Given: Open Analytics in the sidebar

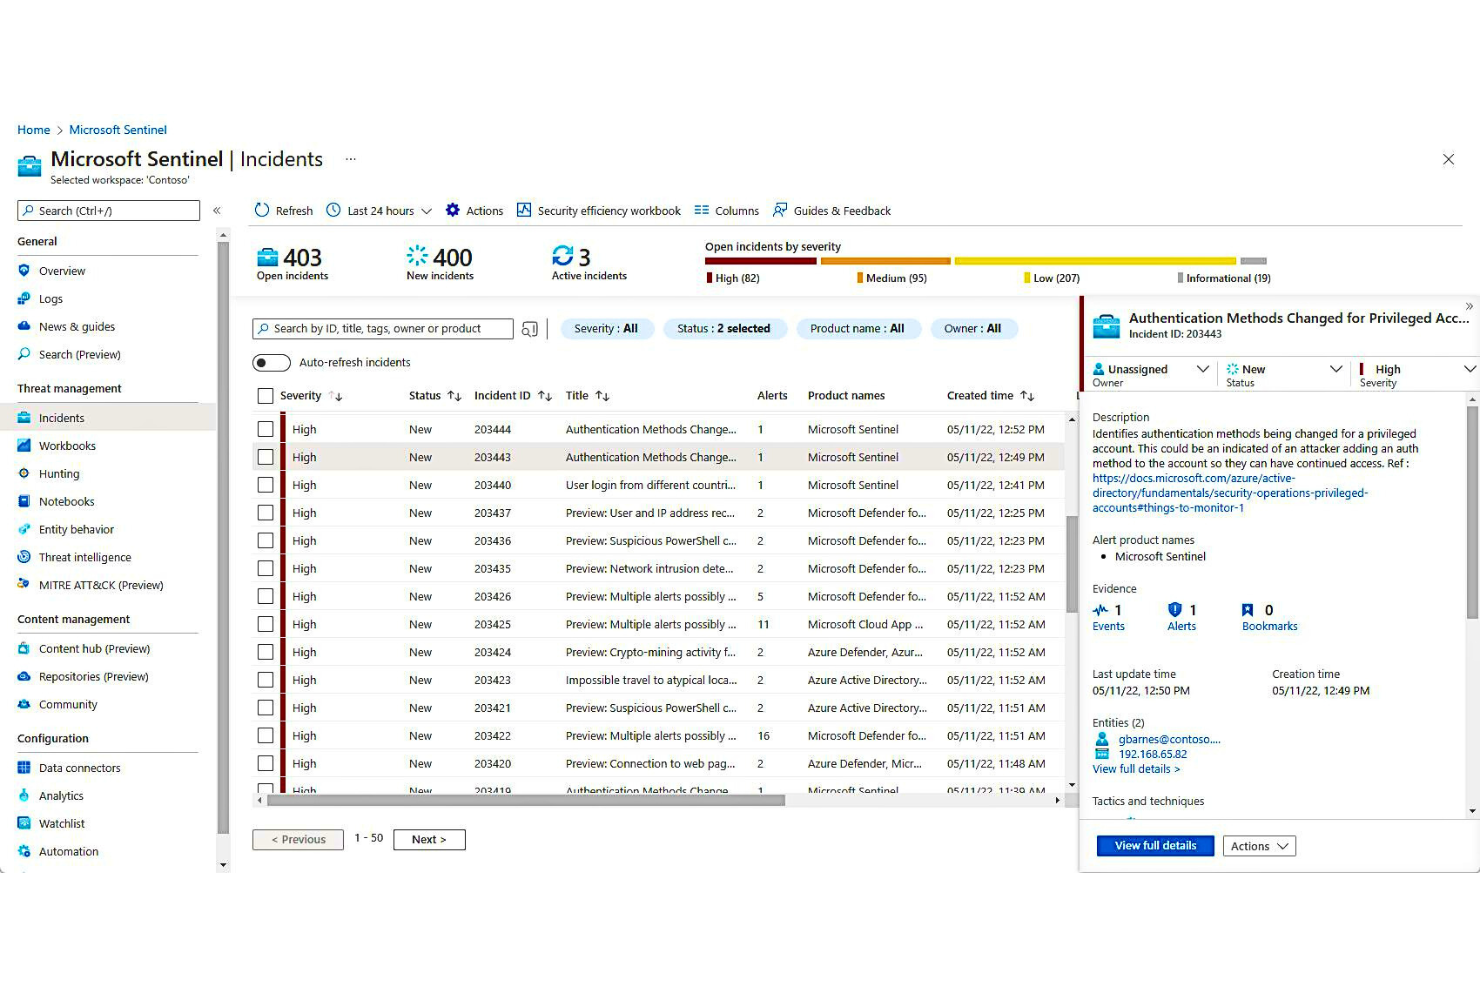Looking at the screenshot, I should click(61, 796).
